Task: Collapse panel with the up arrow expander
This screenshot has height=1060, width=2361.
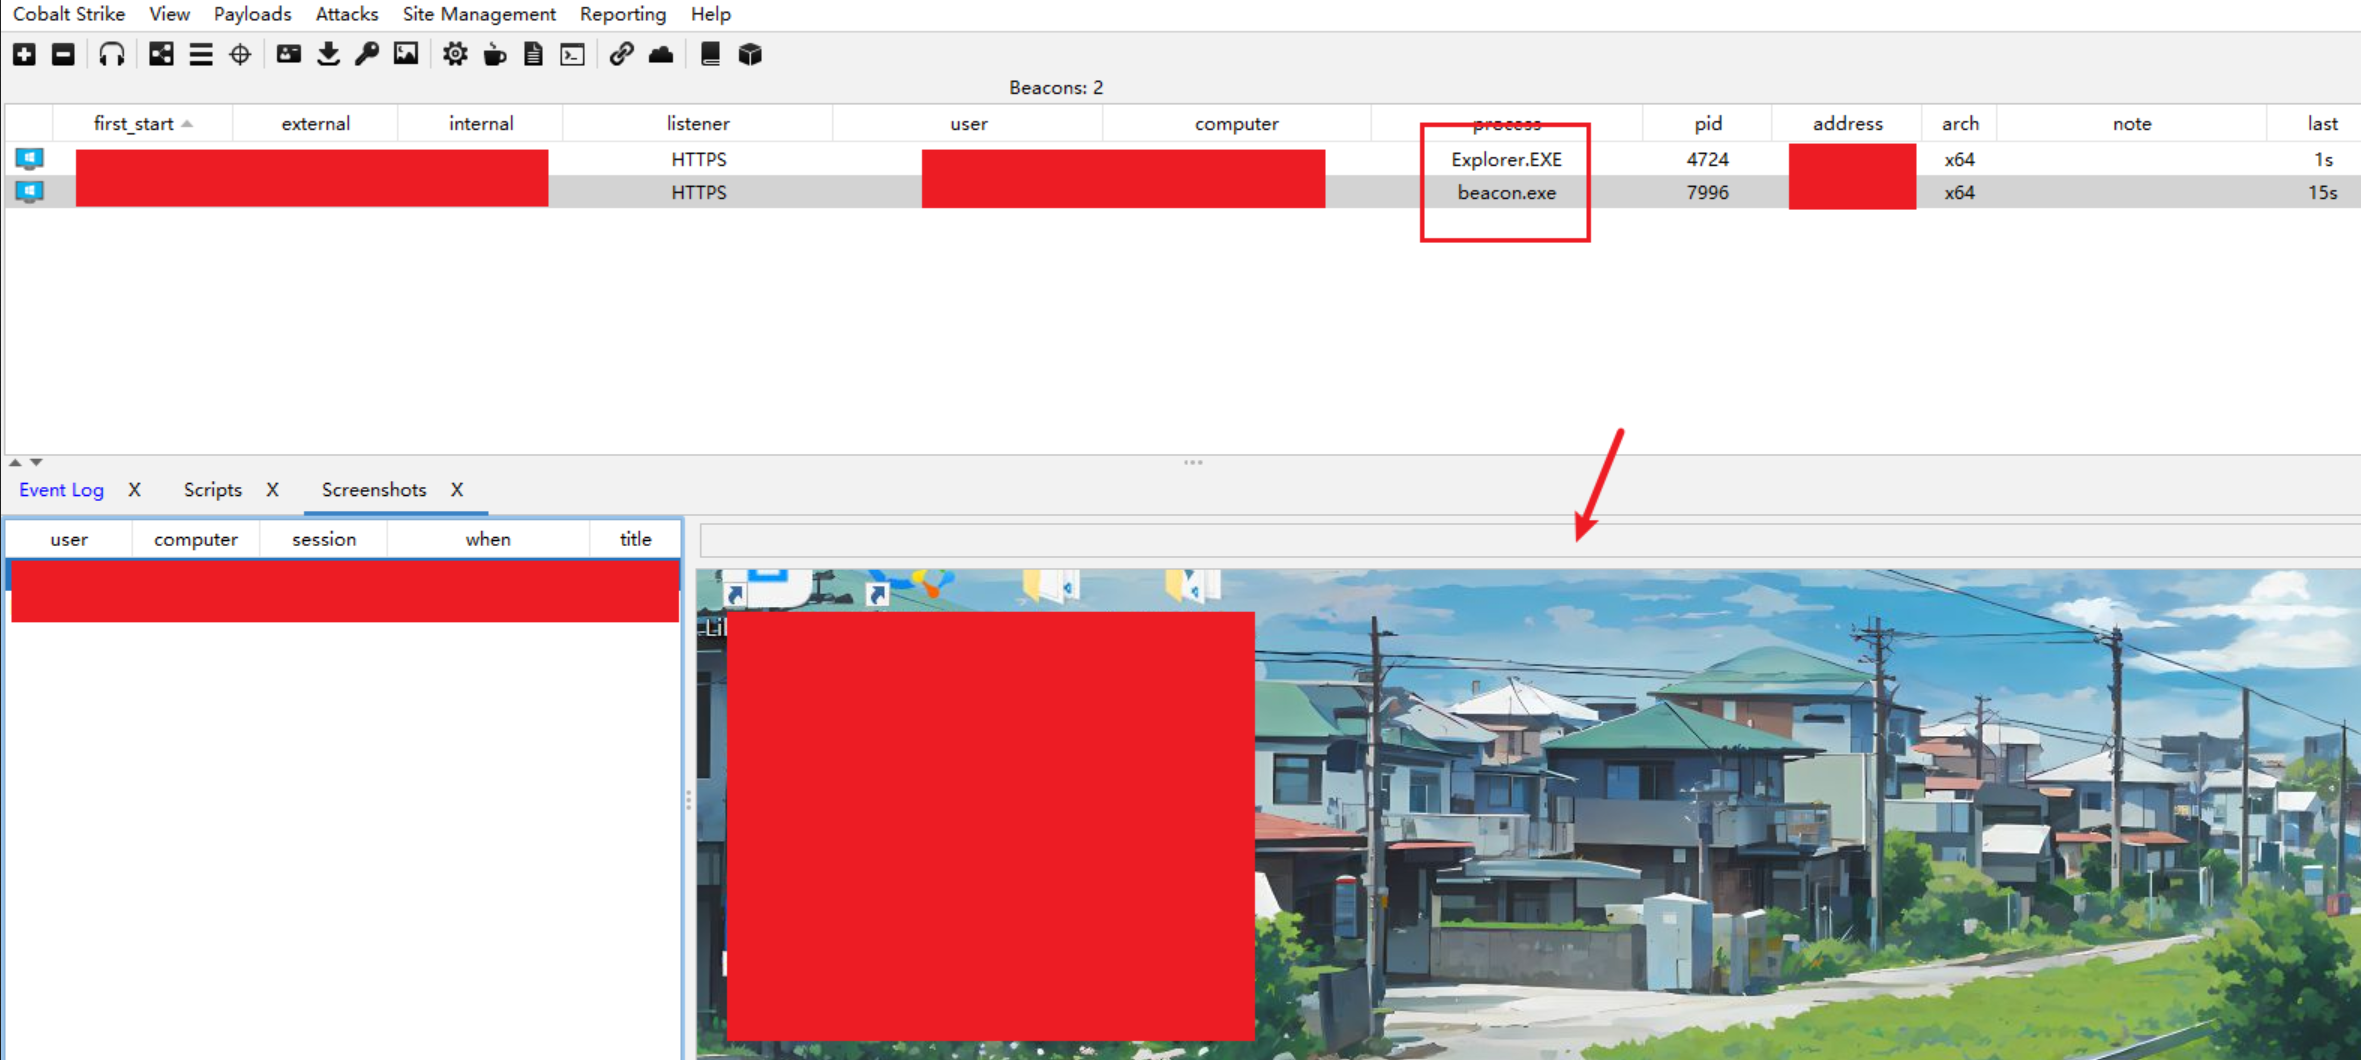Action: click(15, 463)
